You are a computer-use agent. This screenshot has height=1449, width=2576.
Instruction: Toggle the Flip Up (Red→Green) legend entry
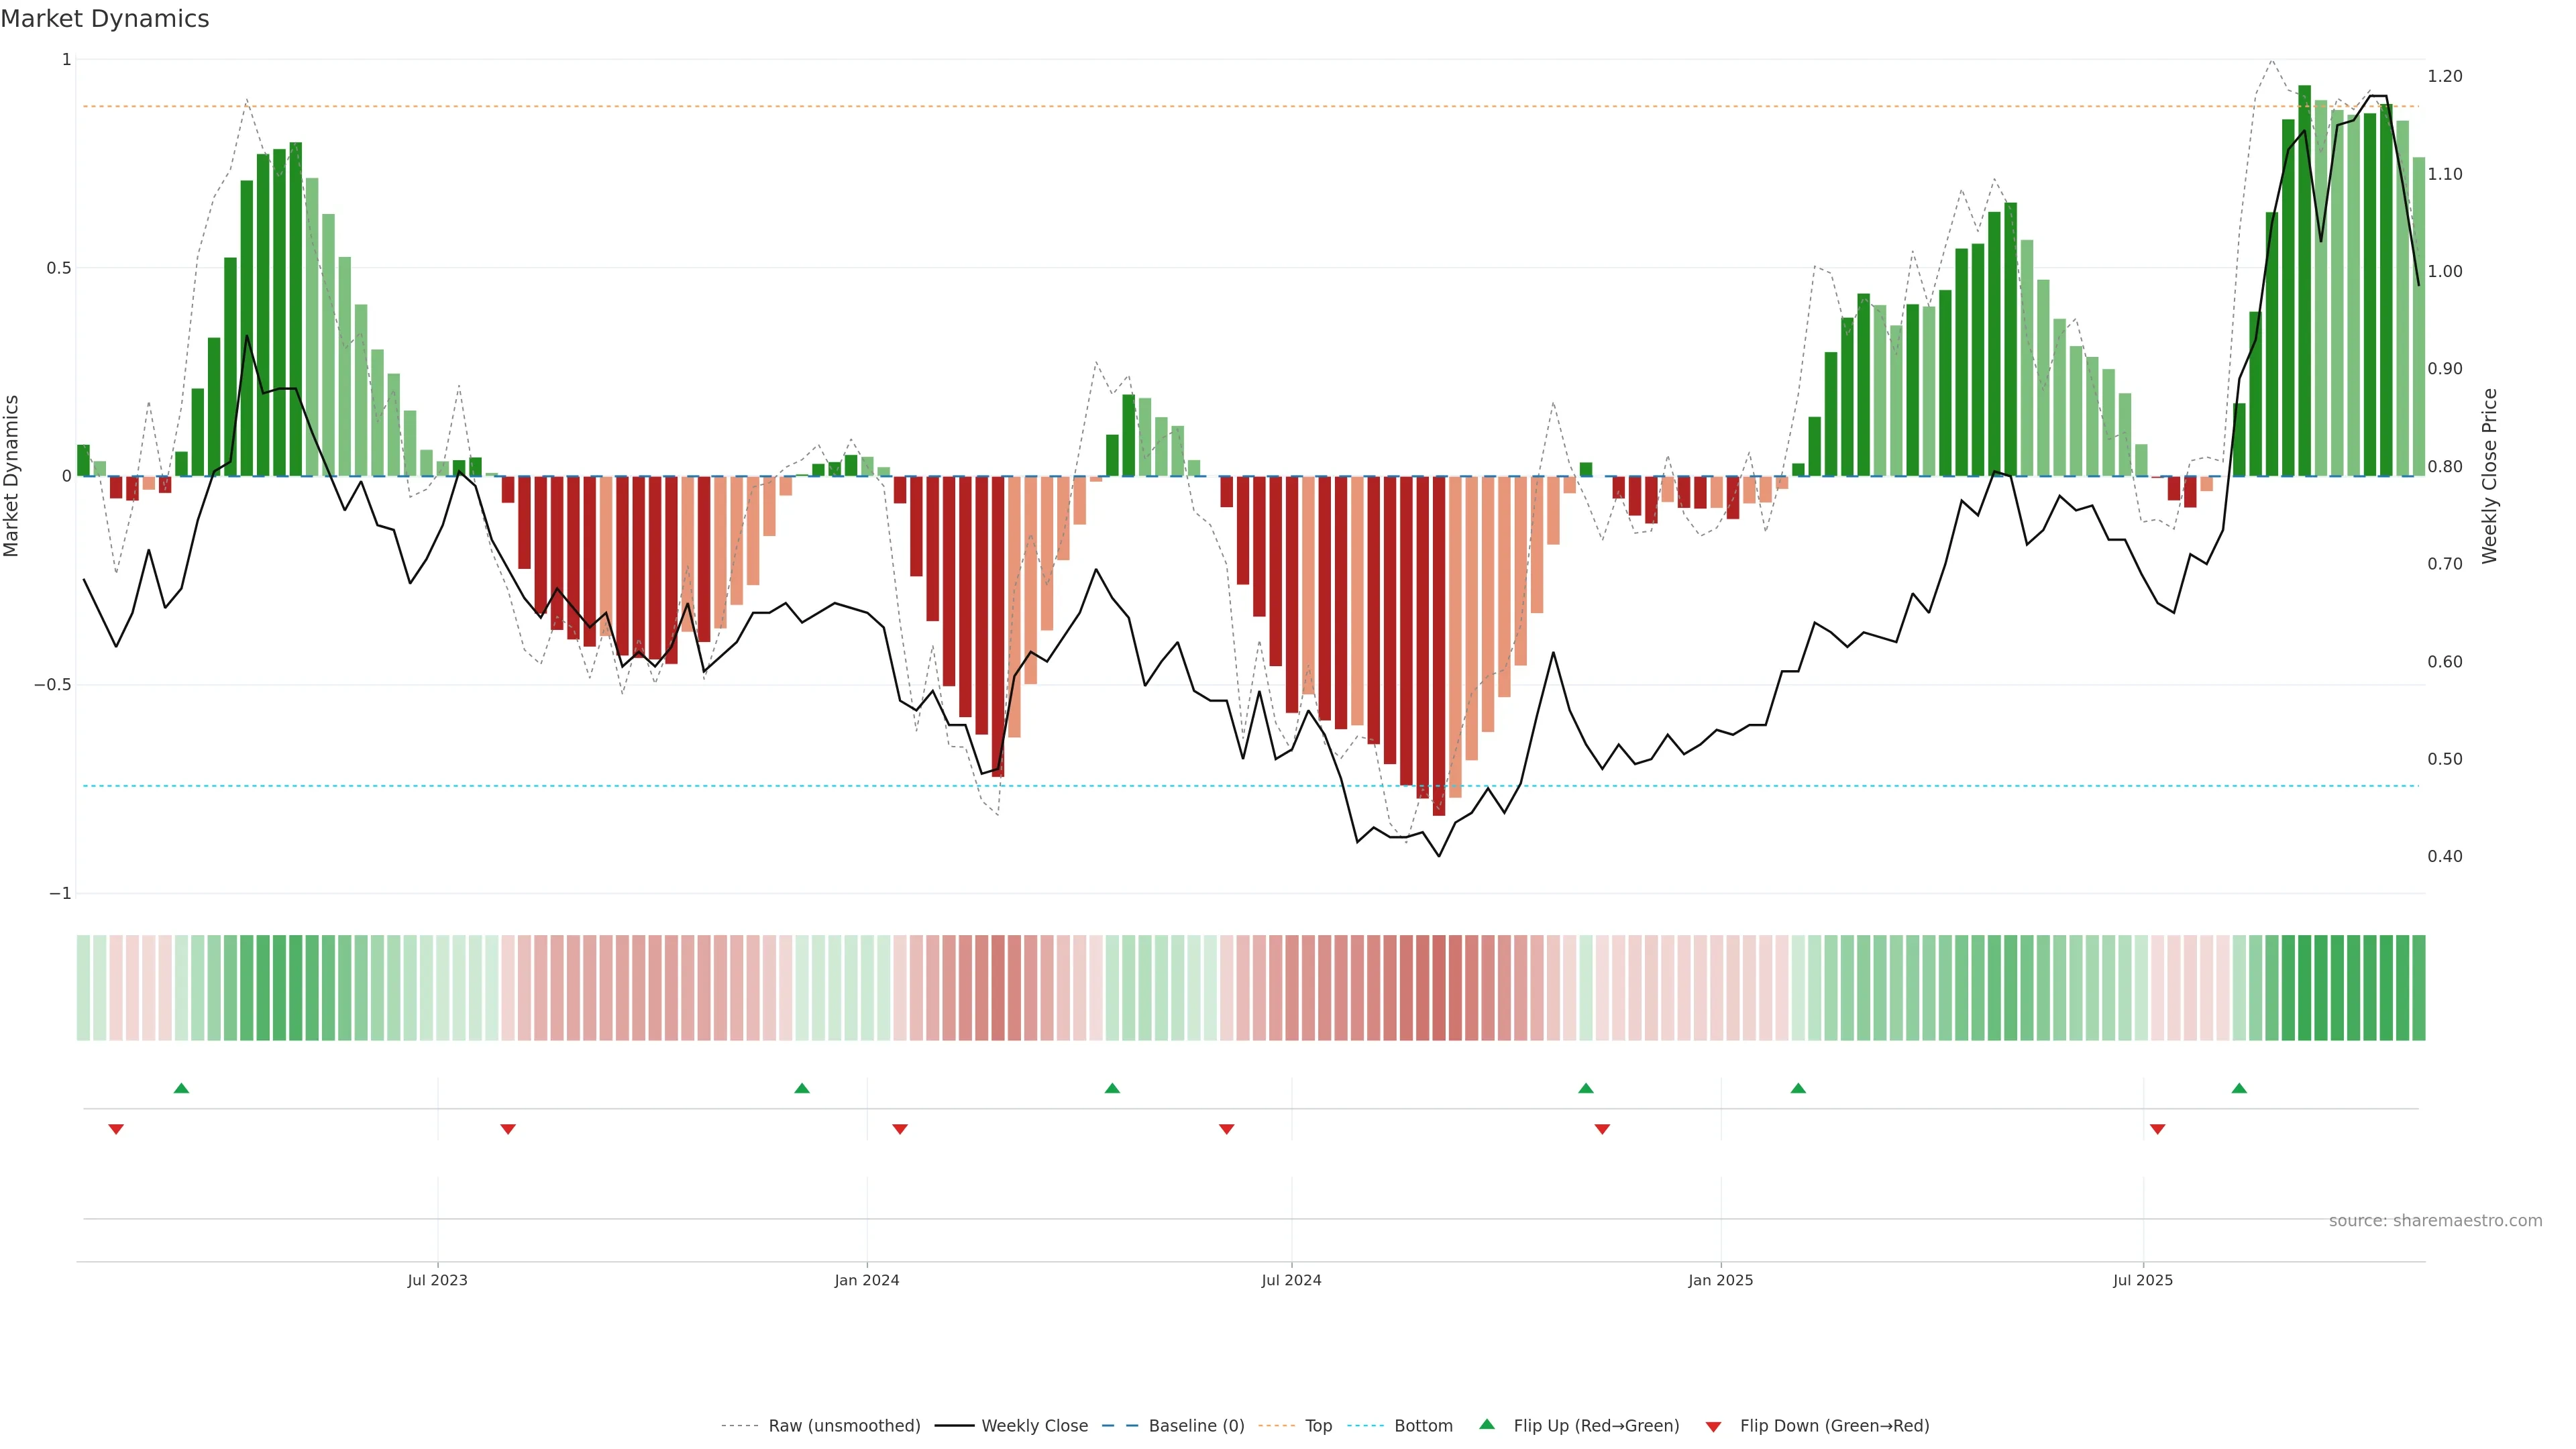tap(1595, 1426)
